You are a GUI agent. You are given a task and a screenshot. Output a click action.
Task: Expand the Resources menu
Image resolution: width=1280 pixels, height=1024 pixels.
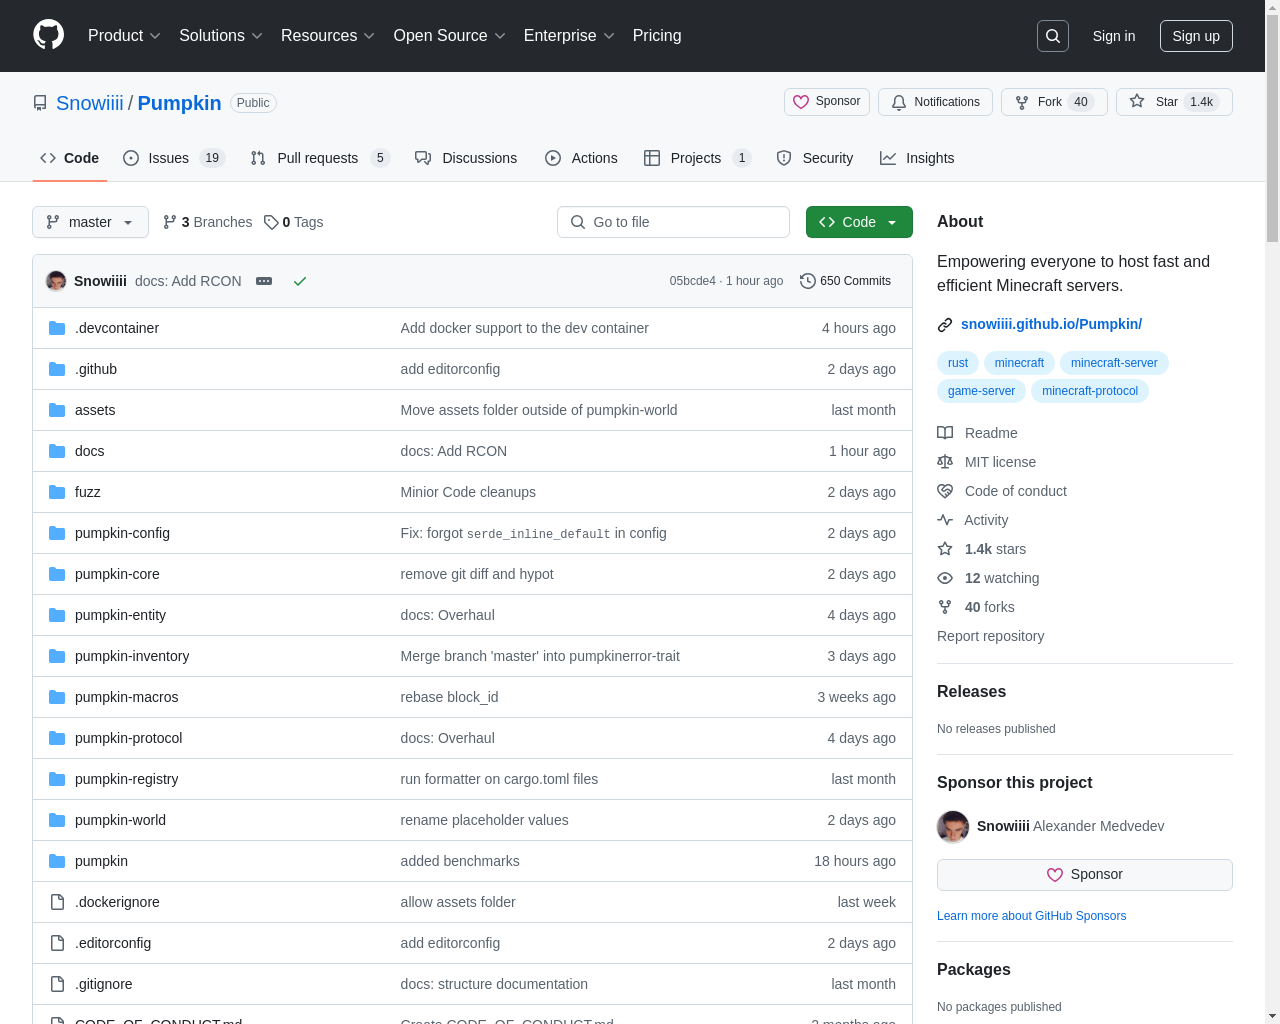pos(328,36)
